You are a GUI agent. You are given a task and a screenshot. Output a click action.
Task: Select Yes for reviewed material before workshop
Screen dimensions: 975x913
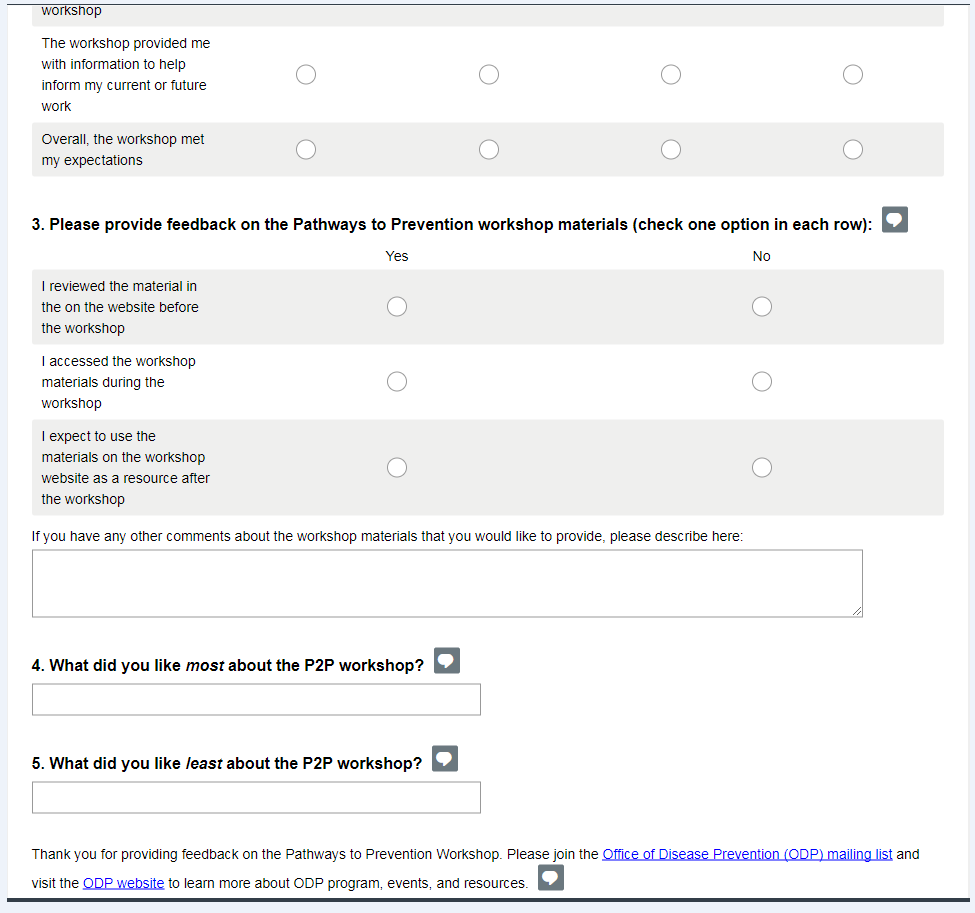397,306
